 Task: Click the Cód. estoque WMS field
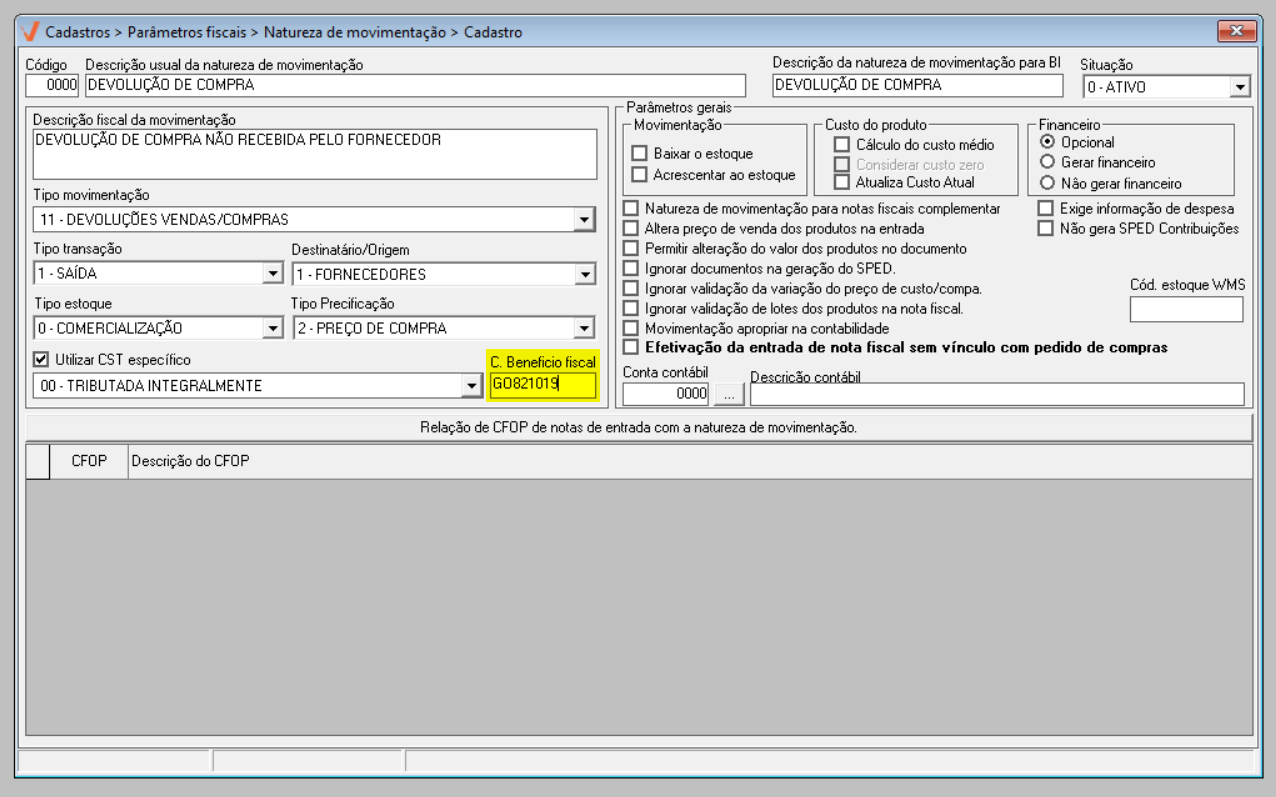point(1186,310)
